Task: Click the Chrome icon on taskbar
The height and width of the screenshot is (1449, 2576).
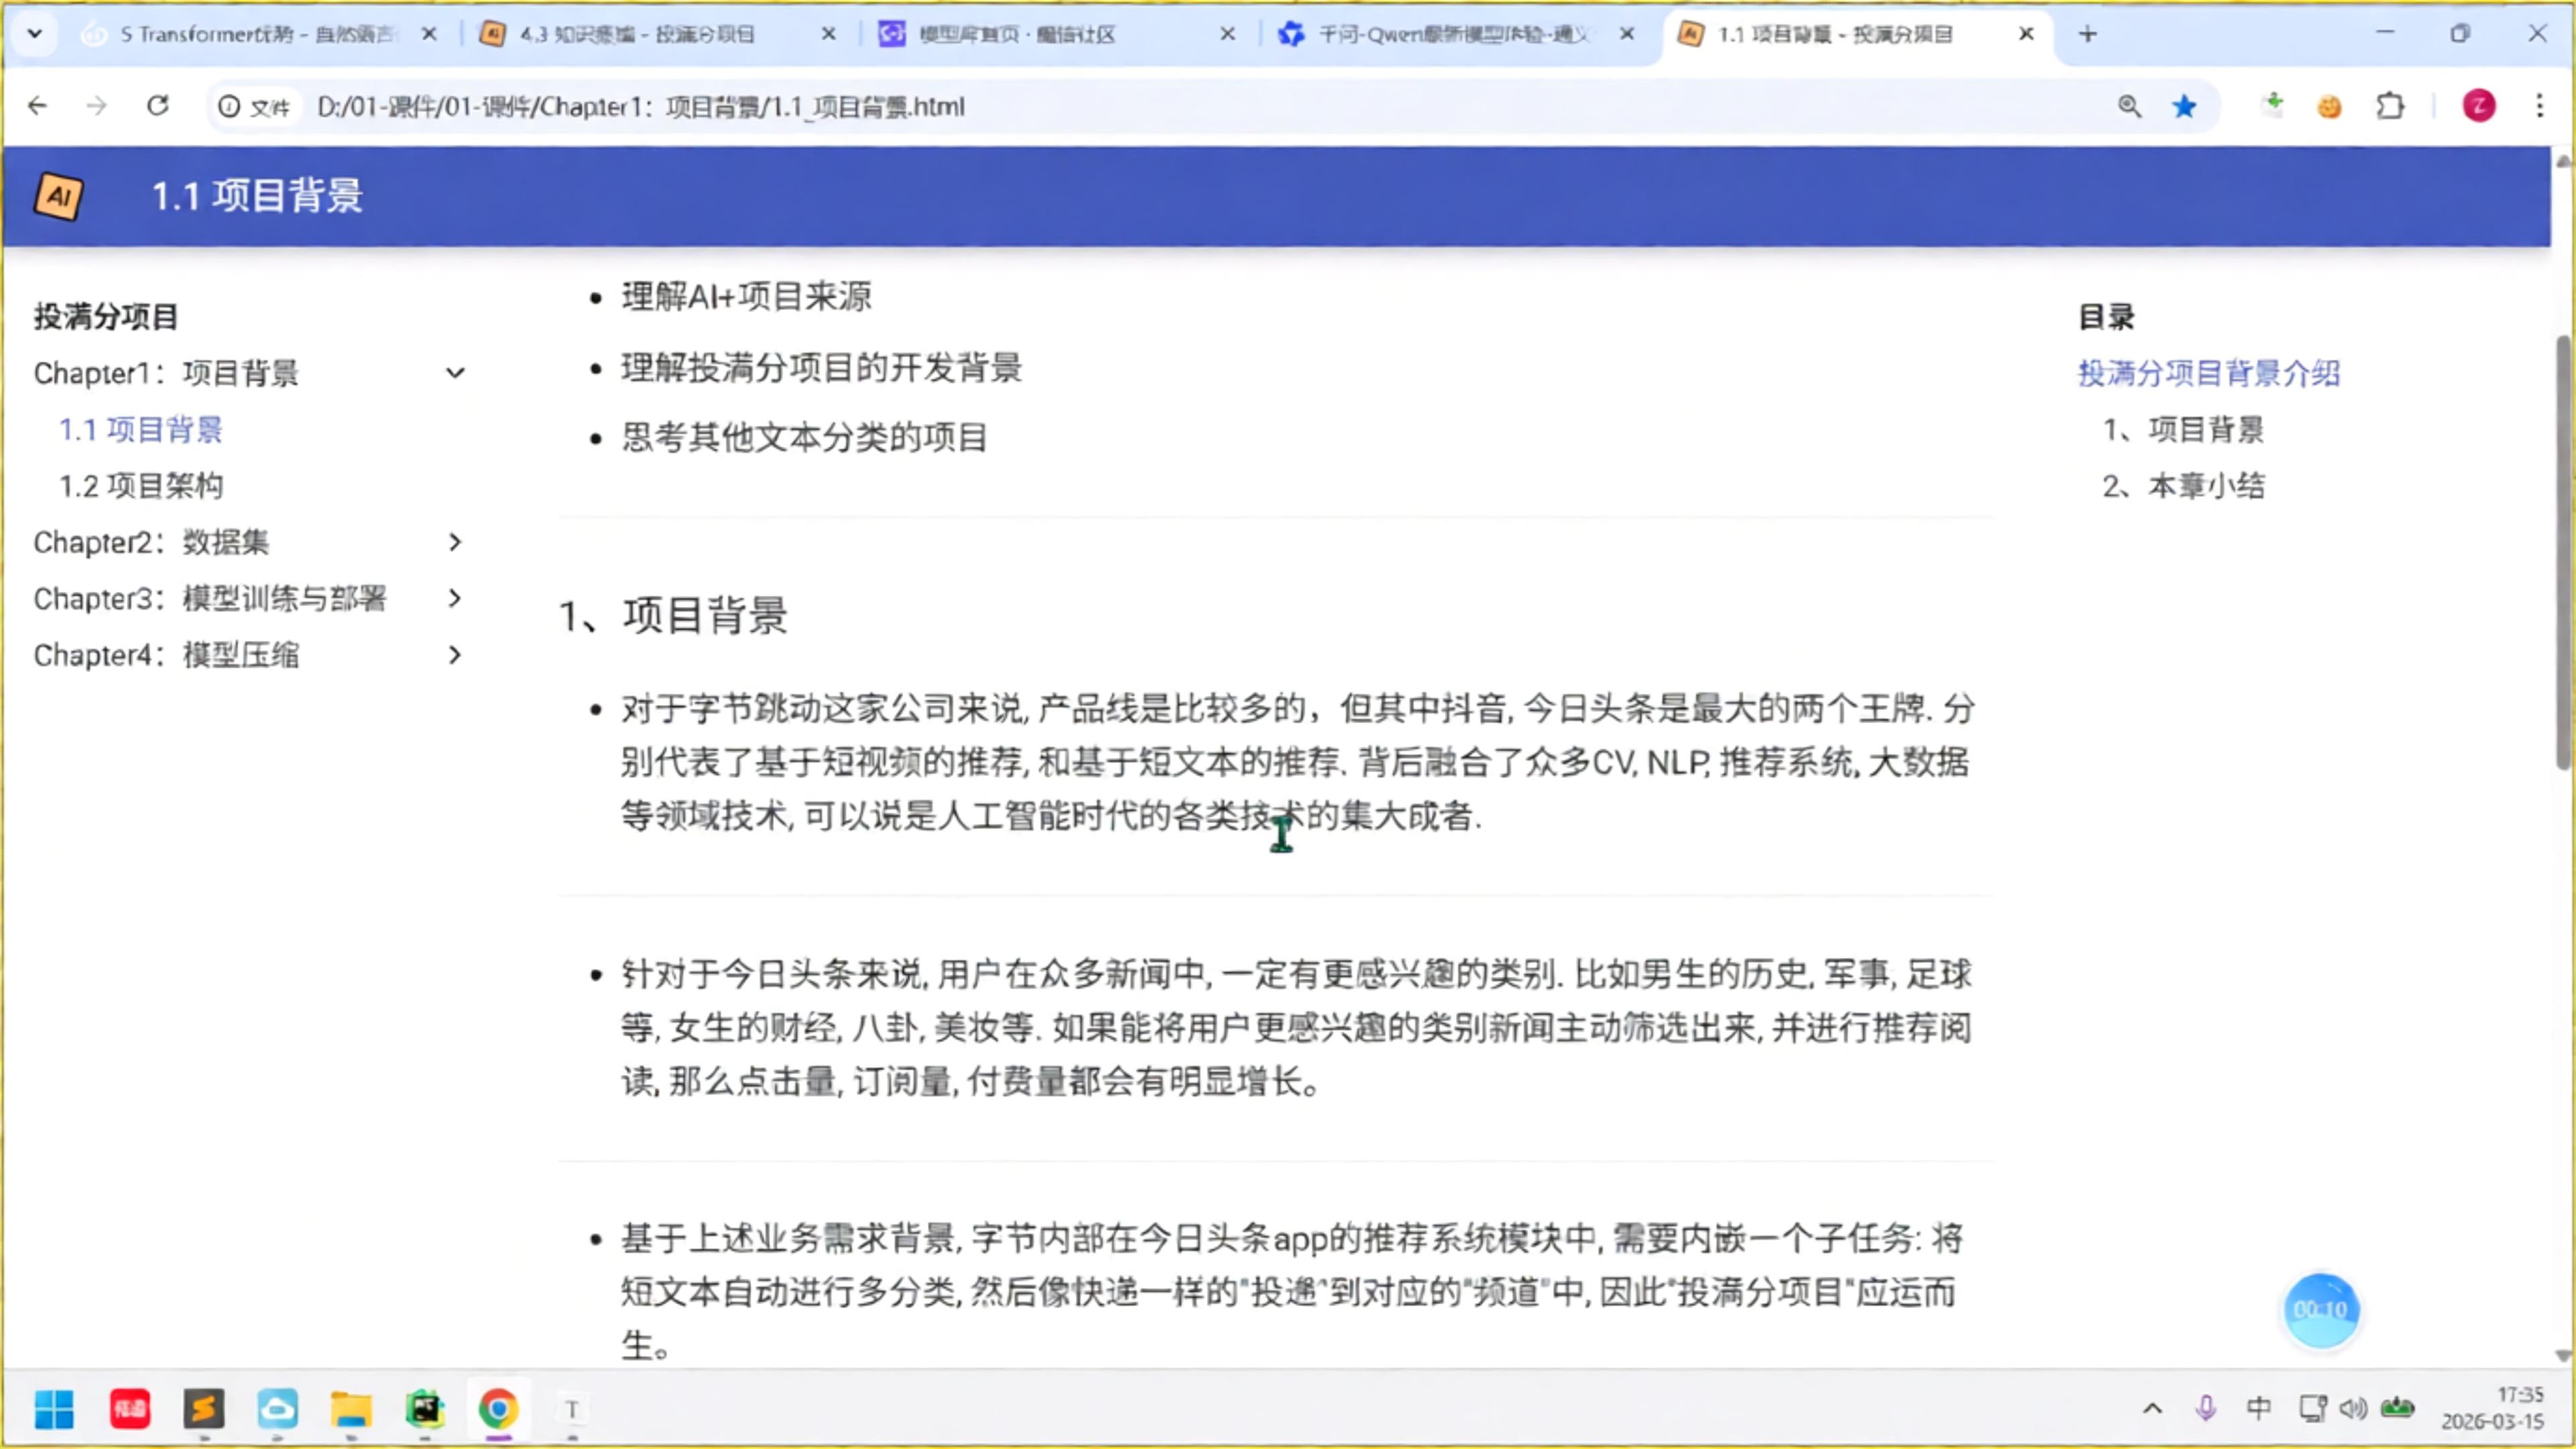Action: 498,1410
